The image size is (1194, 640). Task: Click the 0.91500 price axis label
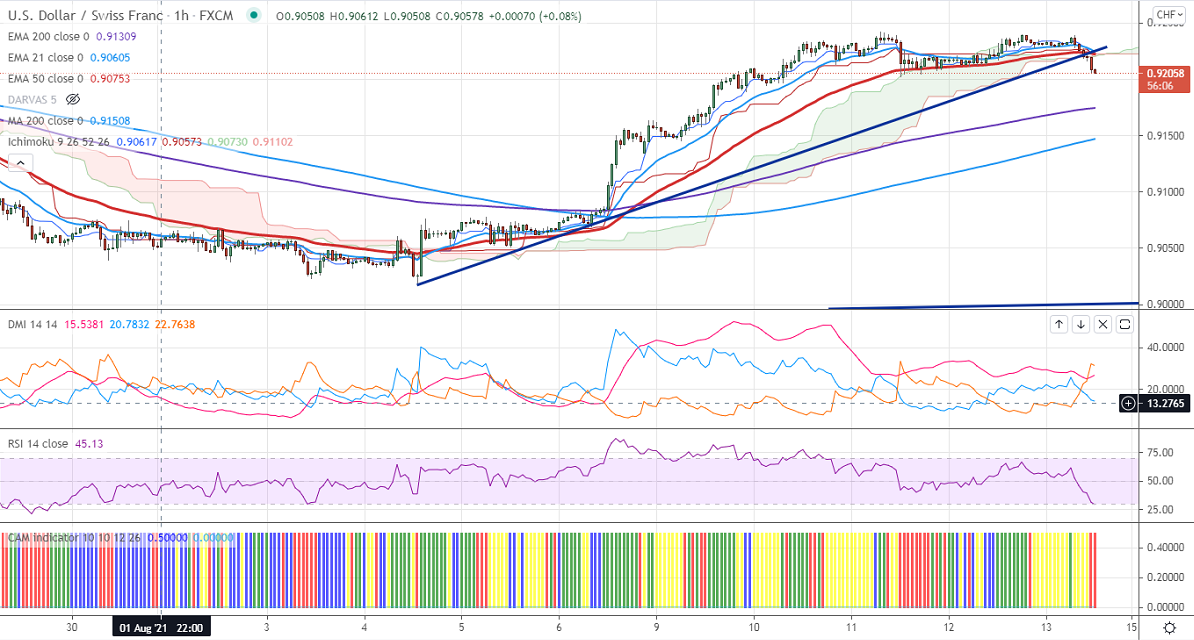pos(1165,136)
